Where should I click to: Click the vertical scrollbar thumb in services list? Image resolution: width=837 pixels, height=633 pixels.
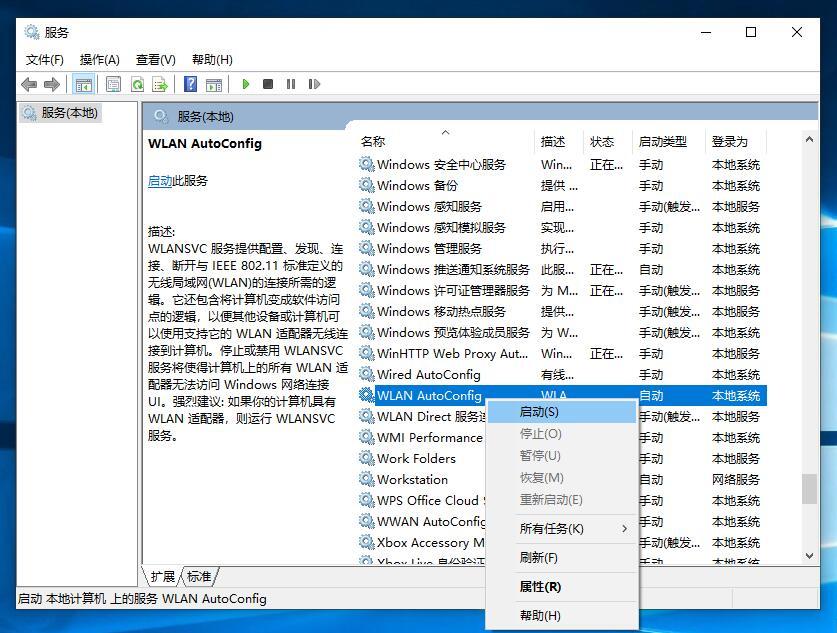(x=809, y=488)
